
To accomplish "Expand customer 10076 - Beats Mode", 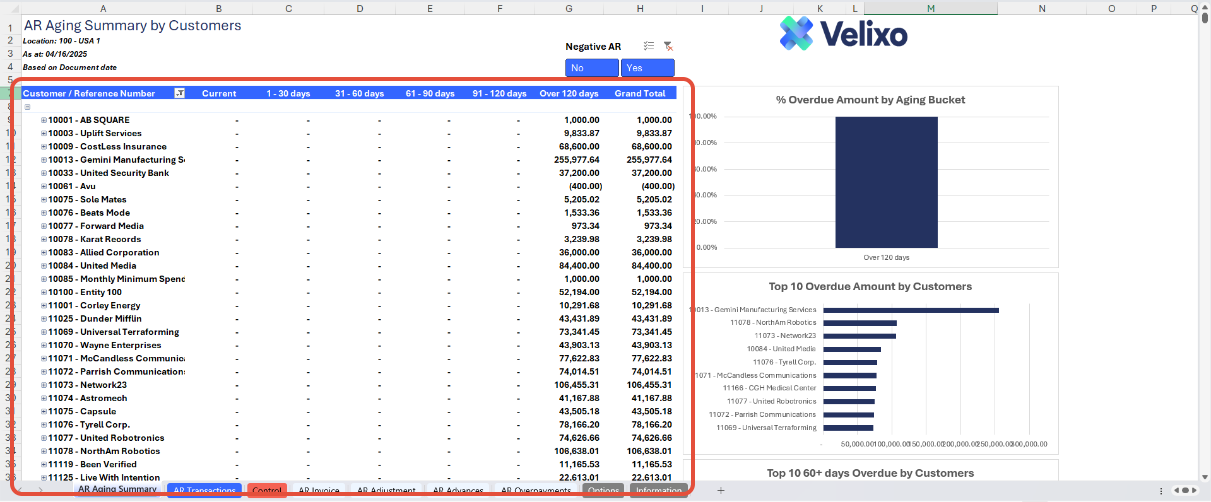I will click(44, 213).
